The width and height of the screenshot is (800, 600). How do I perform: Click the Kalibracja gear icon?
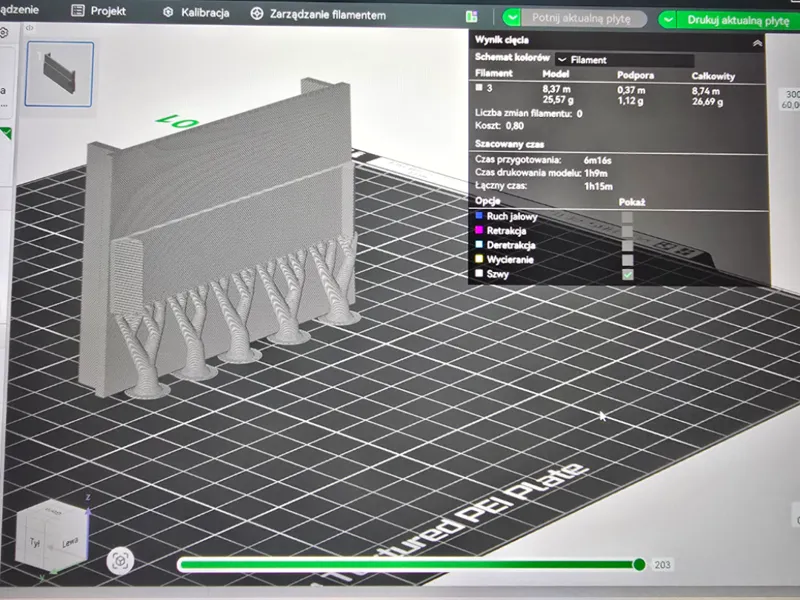[168, 12]
